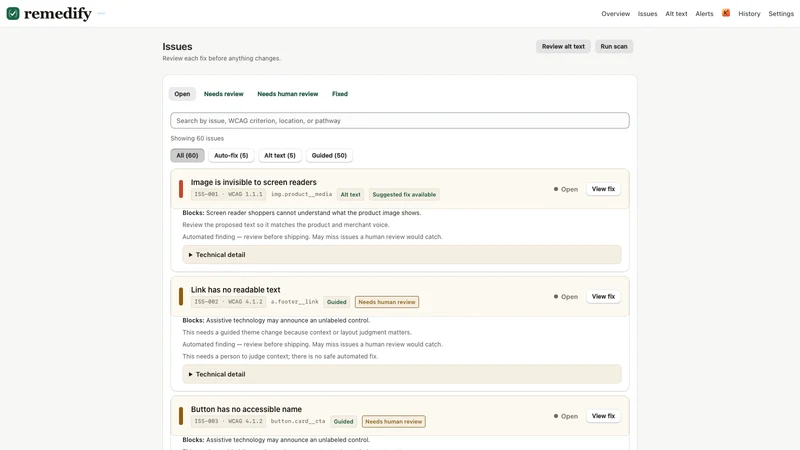Screen dimensions: 800x450
Task: Click the remedify checkmark logo icon
Action: (13, 13)
